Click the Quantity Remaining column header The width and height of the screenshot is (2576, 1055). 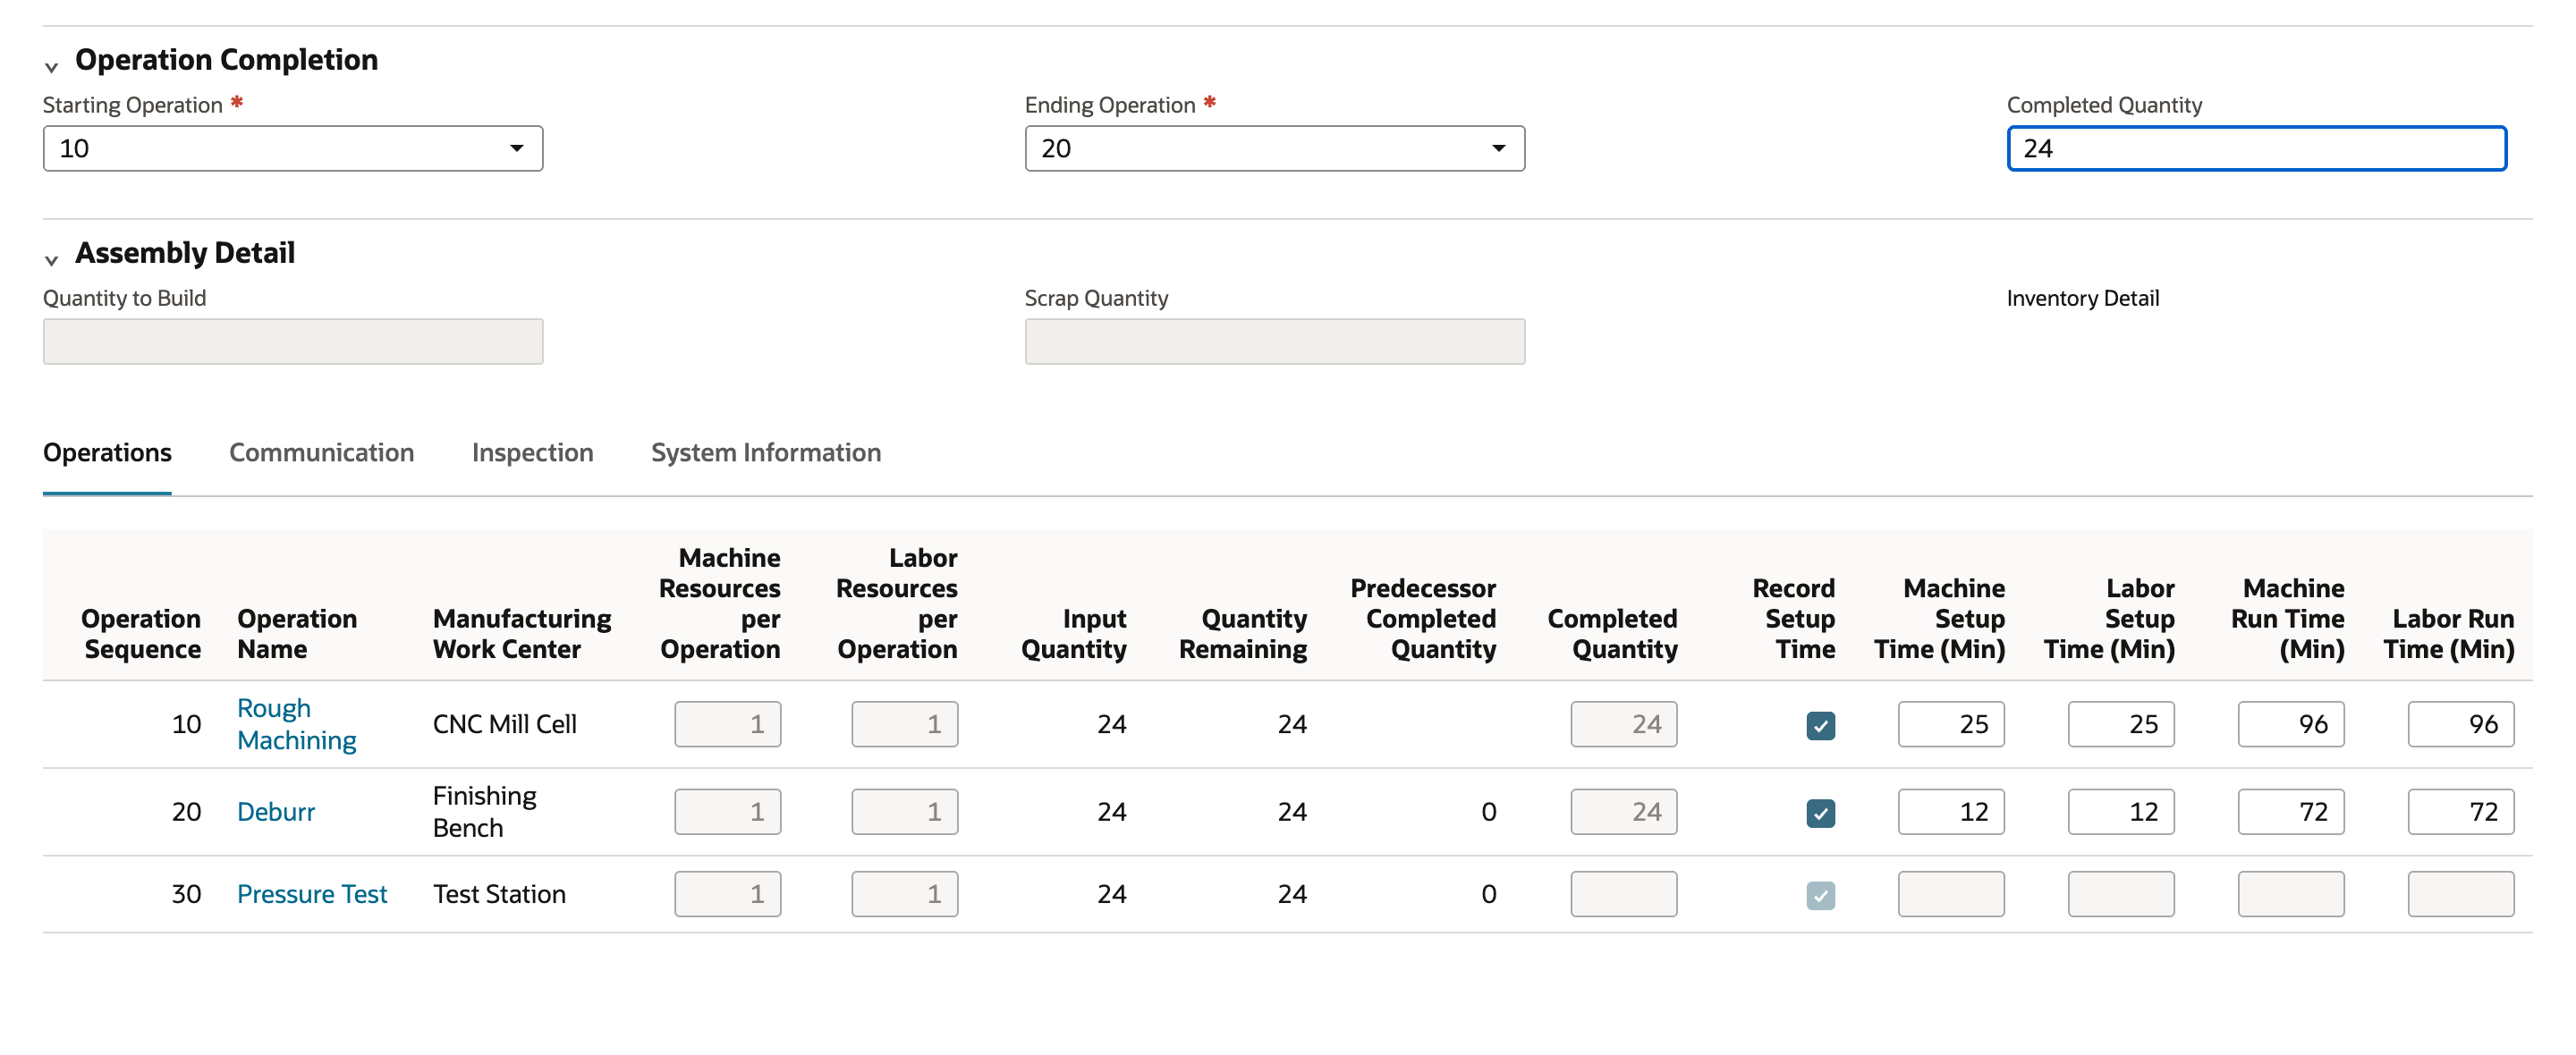[x=1243, y=634]
